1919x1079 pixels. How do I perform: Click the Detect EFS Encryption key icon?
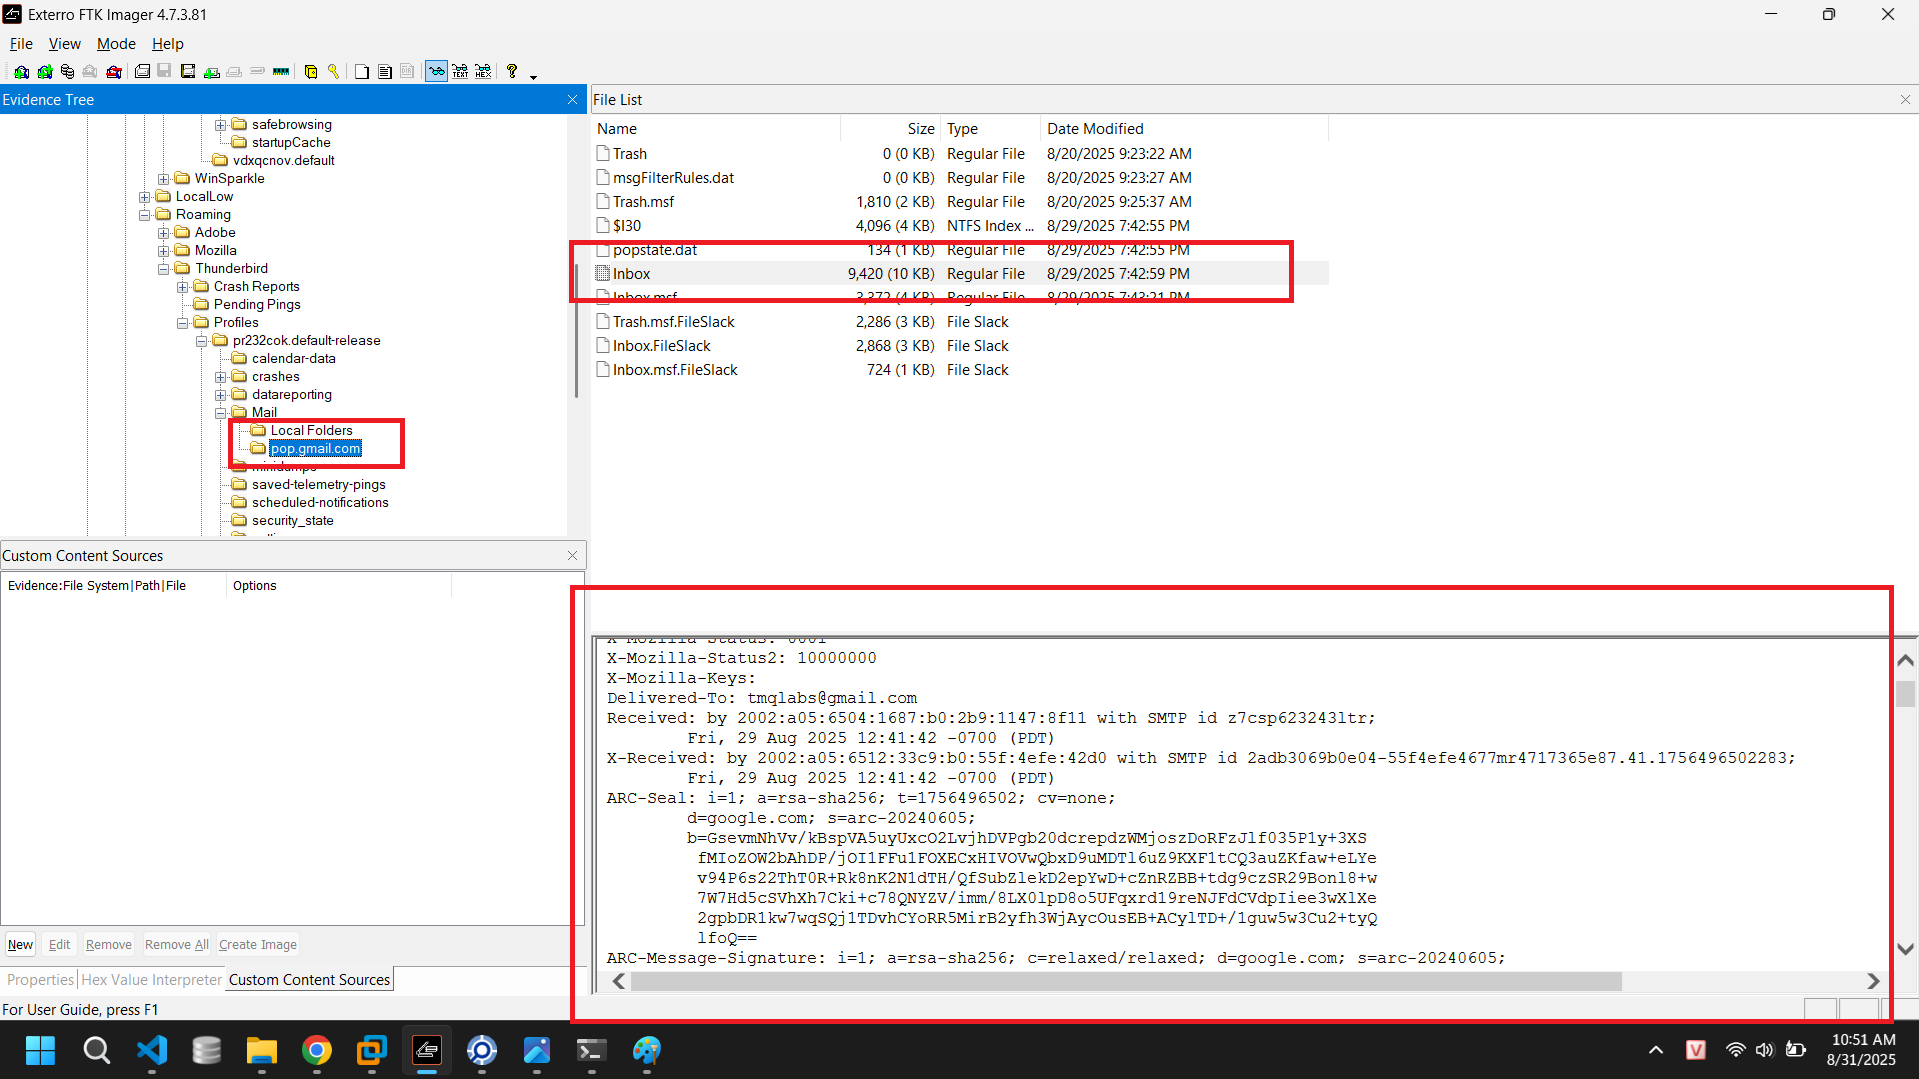[x=333, y=72]
